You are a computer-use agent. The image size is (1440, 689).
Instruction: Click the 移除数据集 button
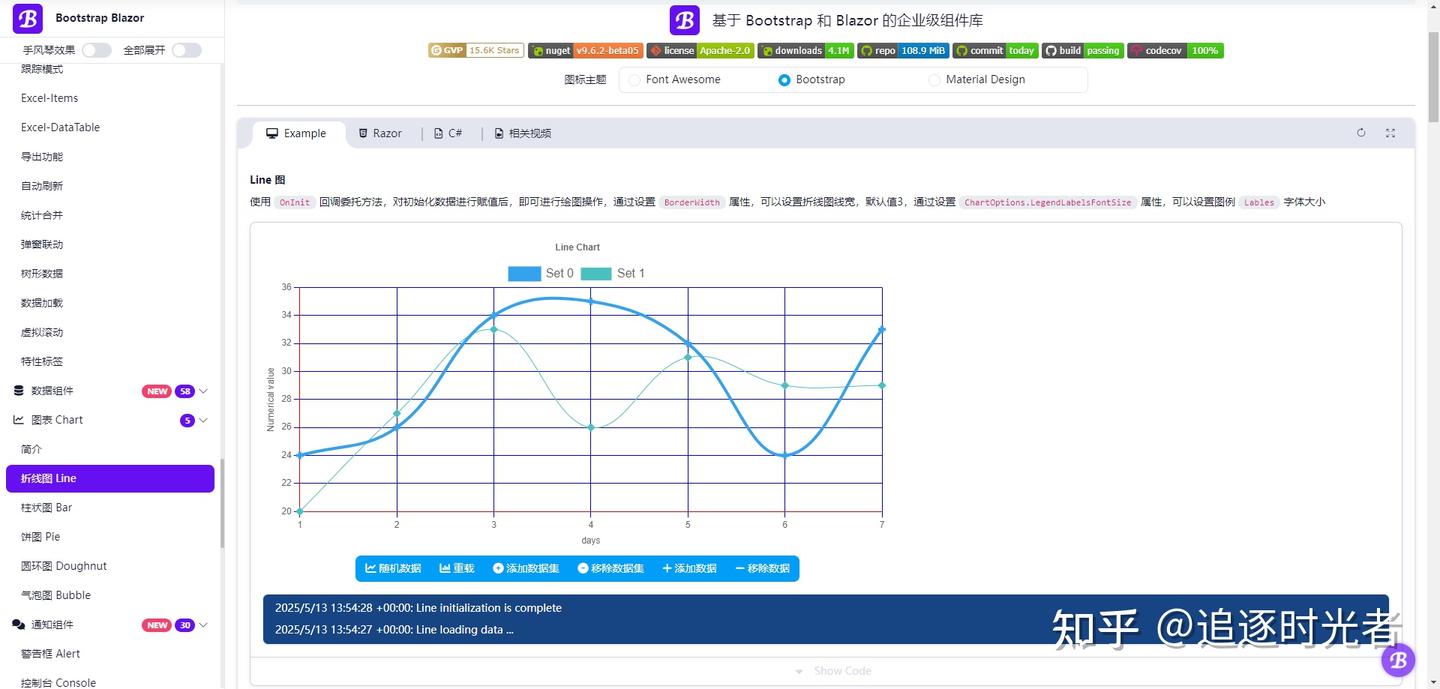click(611, 568)
